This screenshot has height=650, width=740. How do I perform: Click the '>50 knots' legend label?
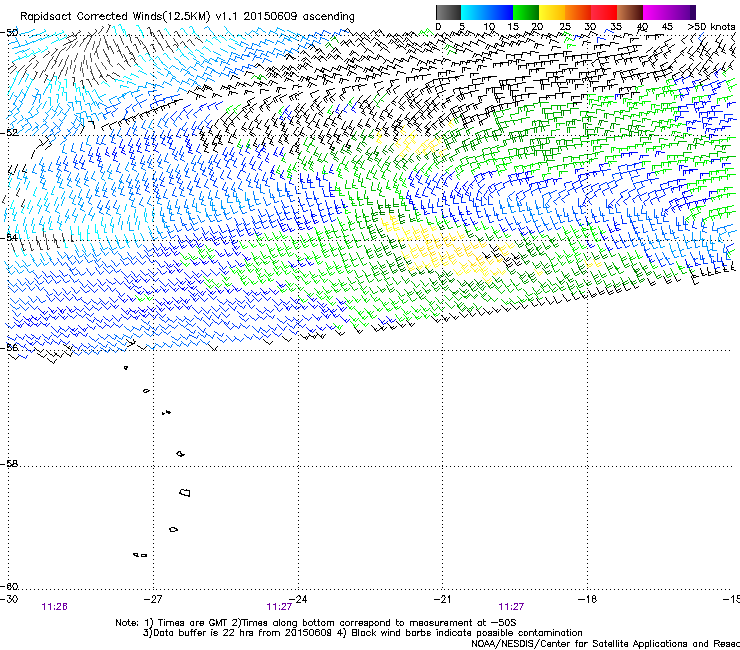[x=711, y=27]
